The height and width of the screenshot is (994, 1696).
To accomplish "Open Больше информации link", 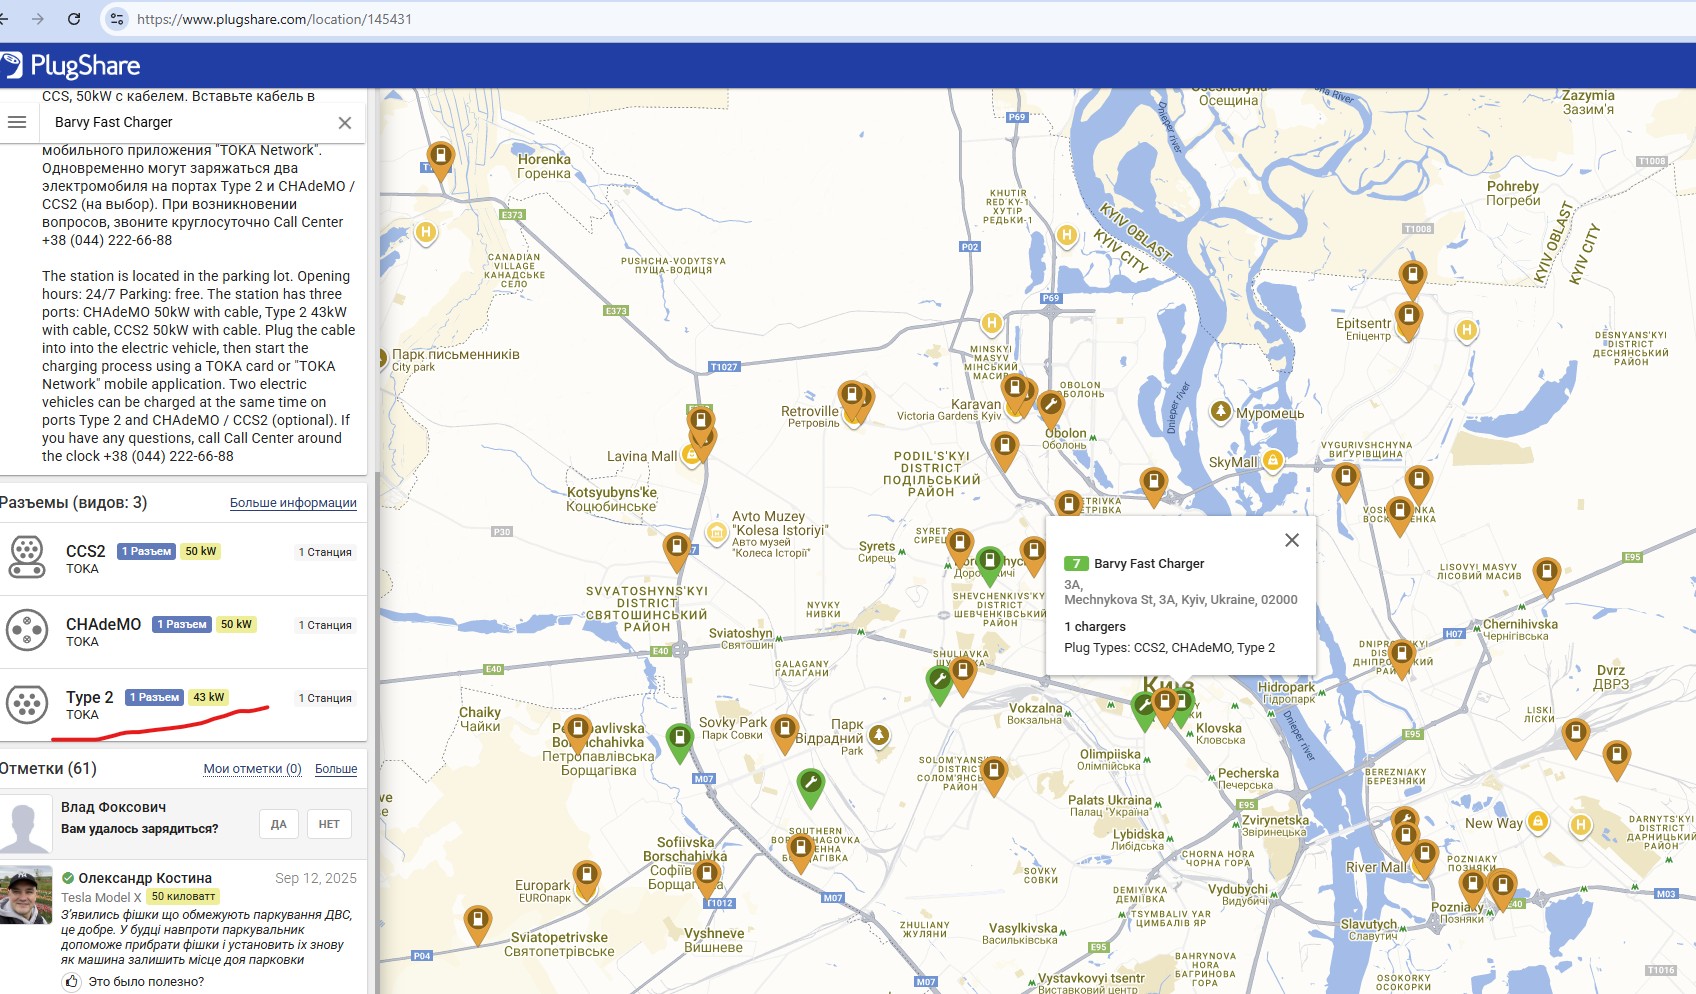I will [x=293, y=503].
